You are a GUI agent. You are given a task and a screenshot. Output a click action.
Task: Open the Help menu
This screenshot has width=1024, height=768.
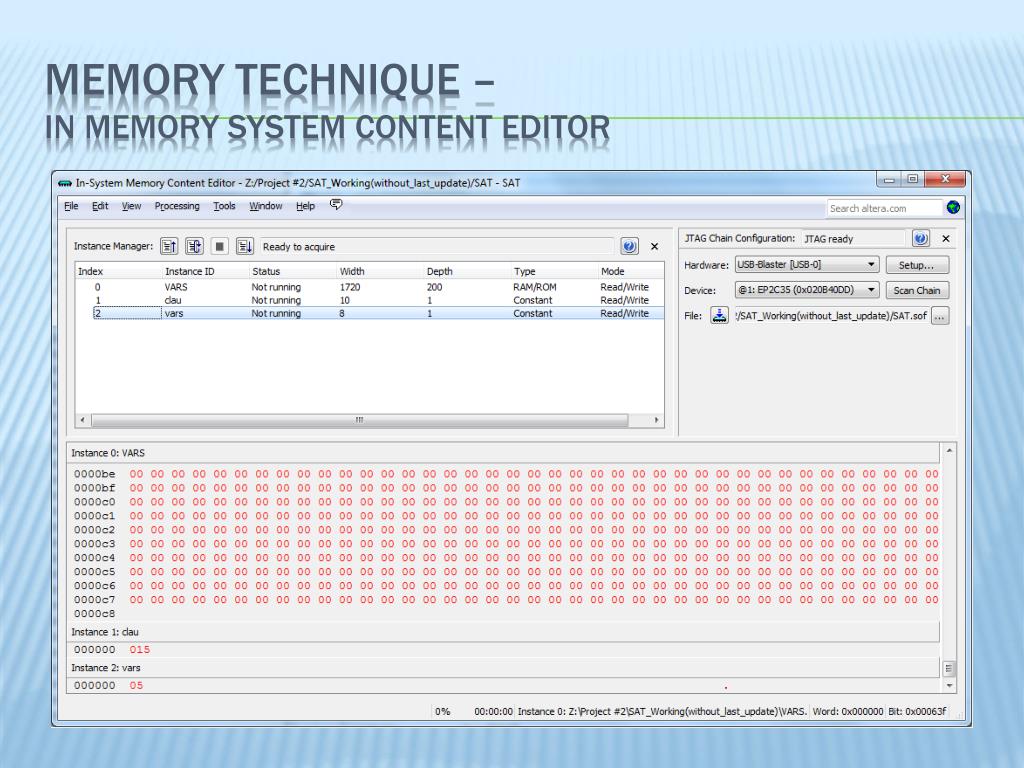(x=305, y=206)
